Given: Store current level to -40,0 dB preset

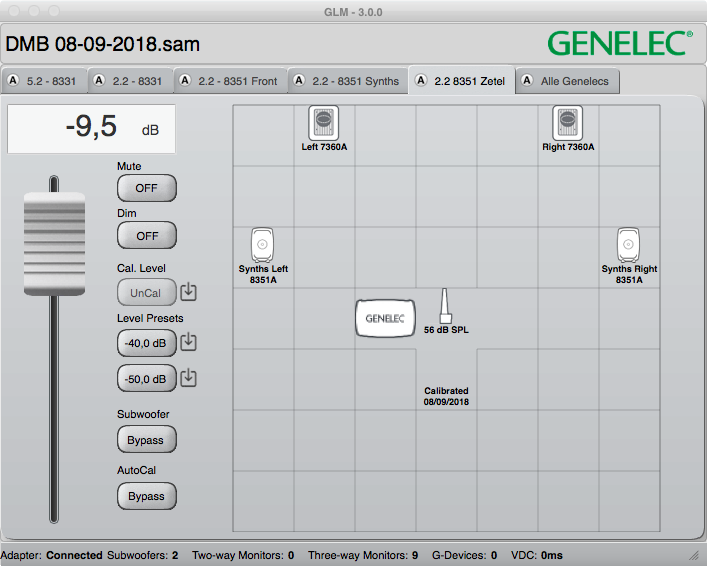Looking at the screenshot, I should point(188,342).
